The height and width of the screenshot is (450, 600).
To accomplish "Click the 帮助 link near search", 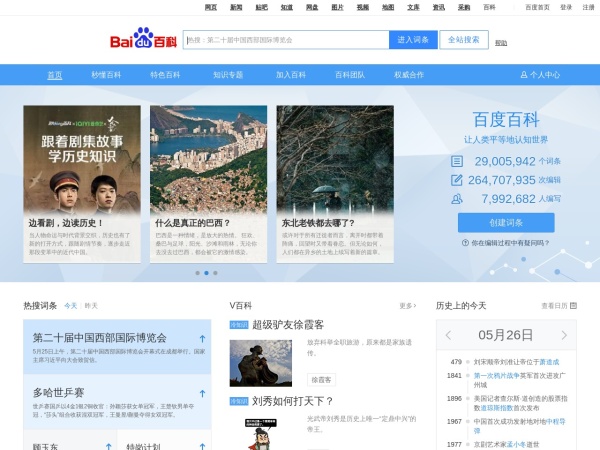I will pyautogui.click(x=501, y=43).
